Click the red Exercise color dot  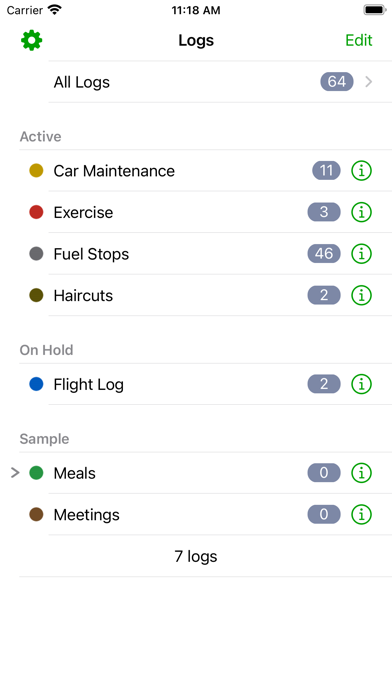click(36, 212)
